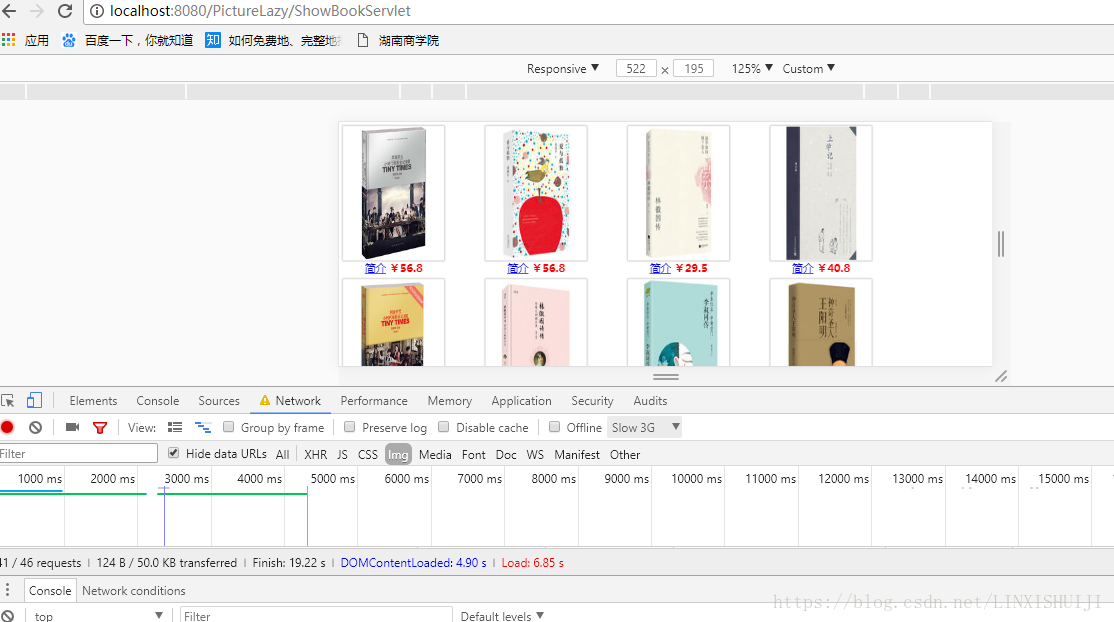Switch to the Console tab
This screenshot has width=1114, height=622.
[x=158, y=401]
